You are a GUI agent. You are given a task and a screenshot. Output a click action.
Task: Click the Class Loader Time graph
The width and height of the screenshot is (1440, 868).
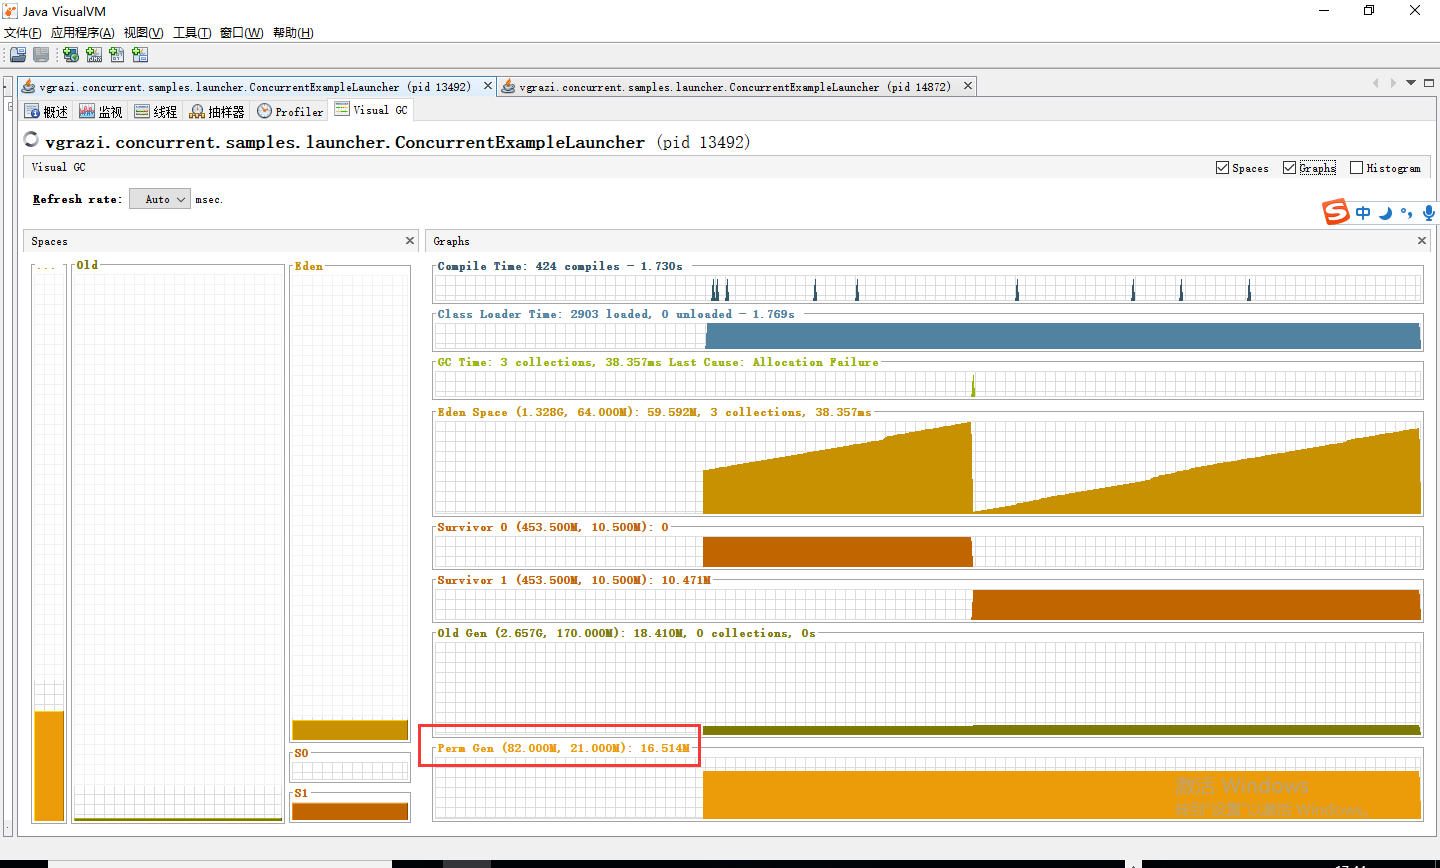[927, 336]
